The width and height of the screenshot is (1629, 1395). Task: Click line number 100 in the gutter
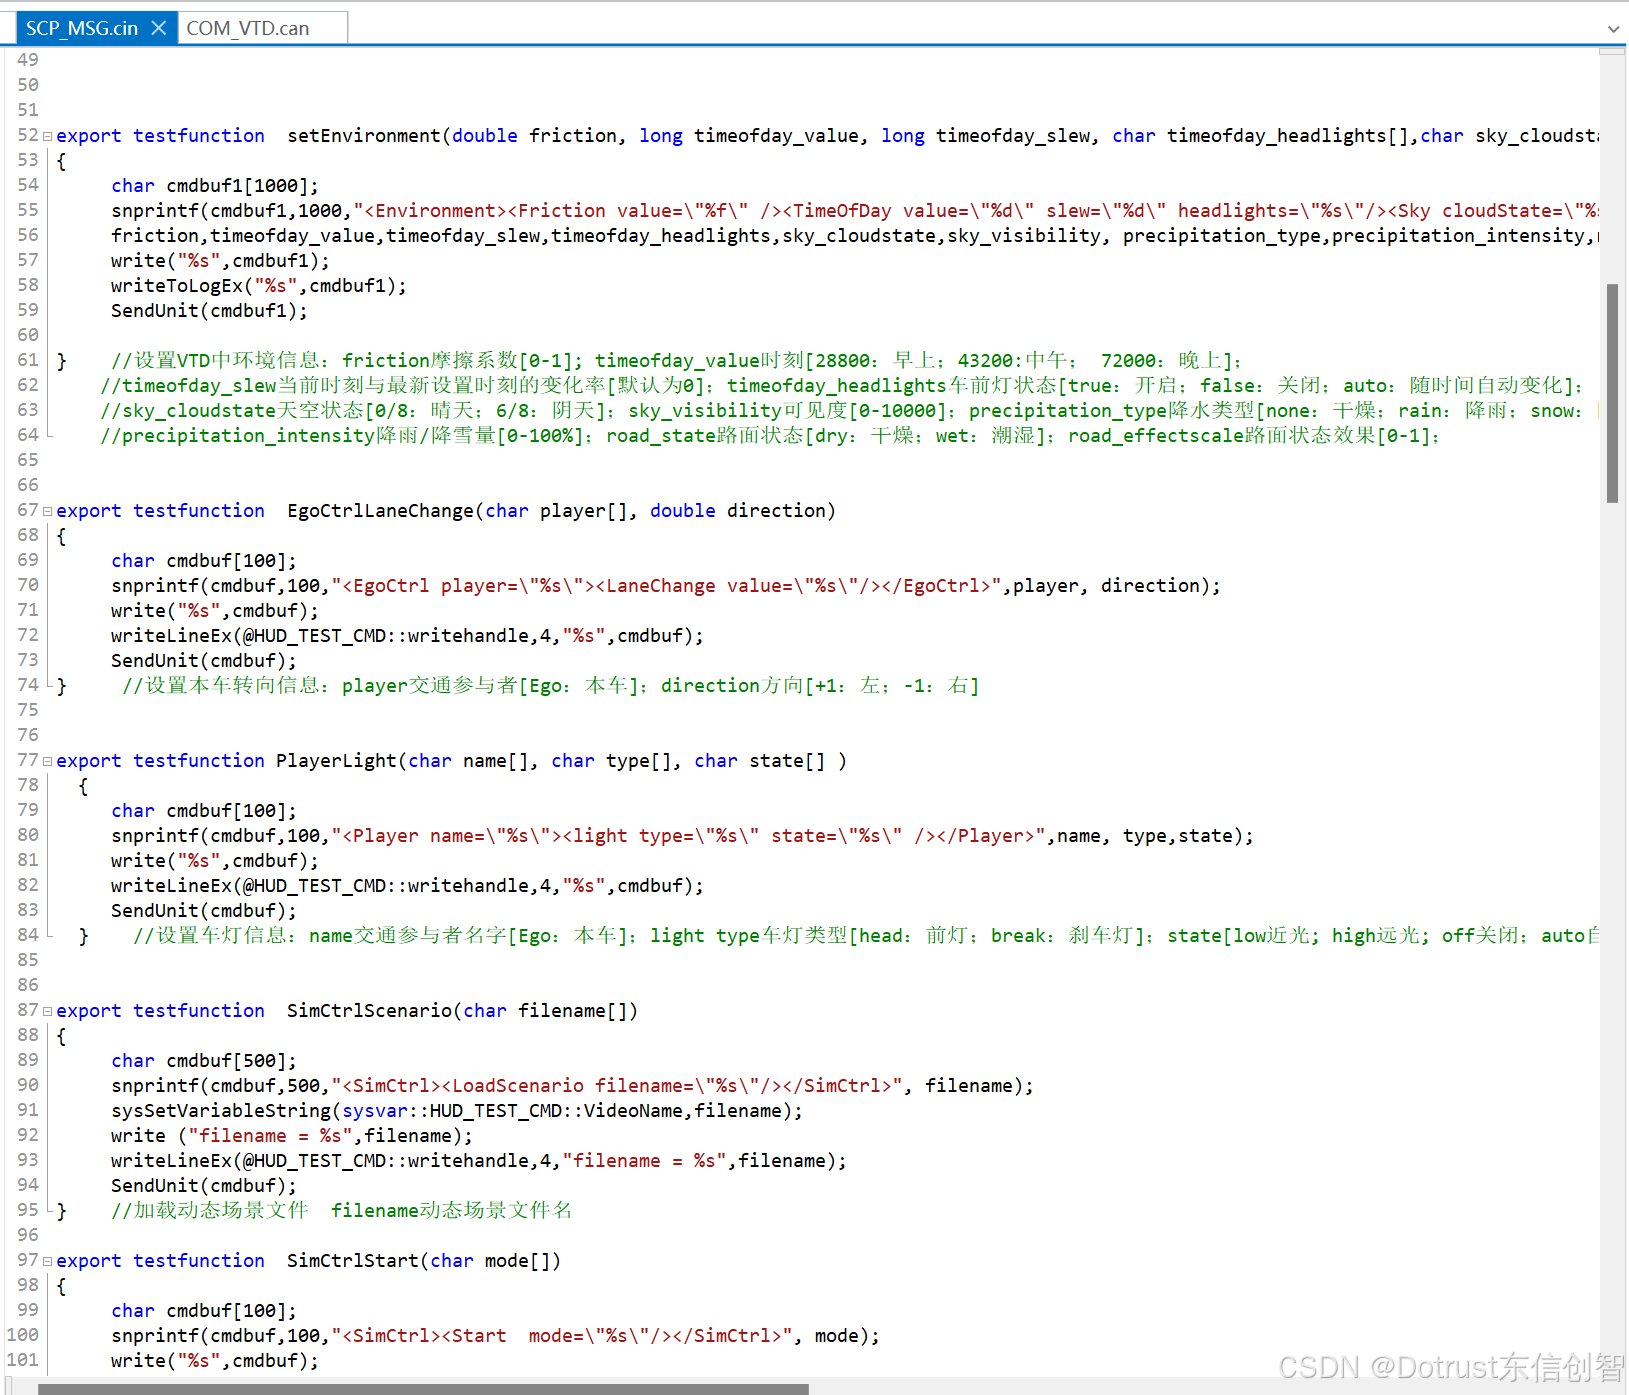coord(22,1335)
